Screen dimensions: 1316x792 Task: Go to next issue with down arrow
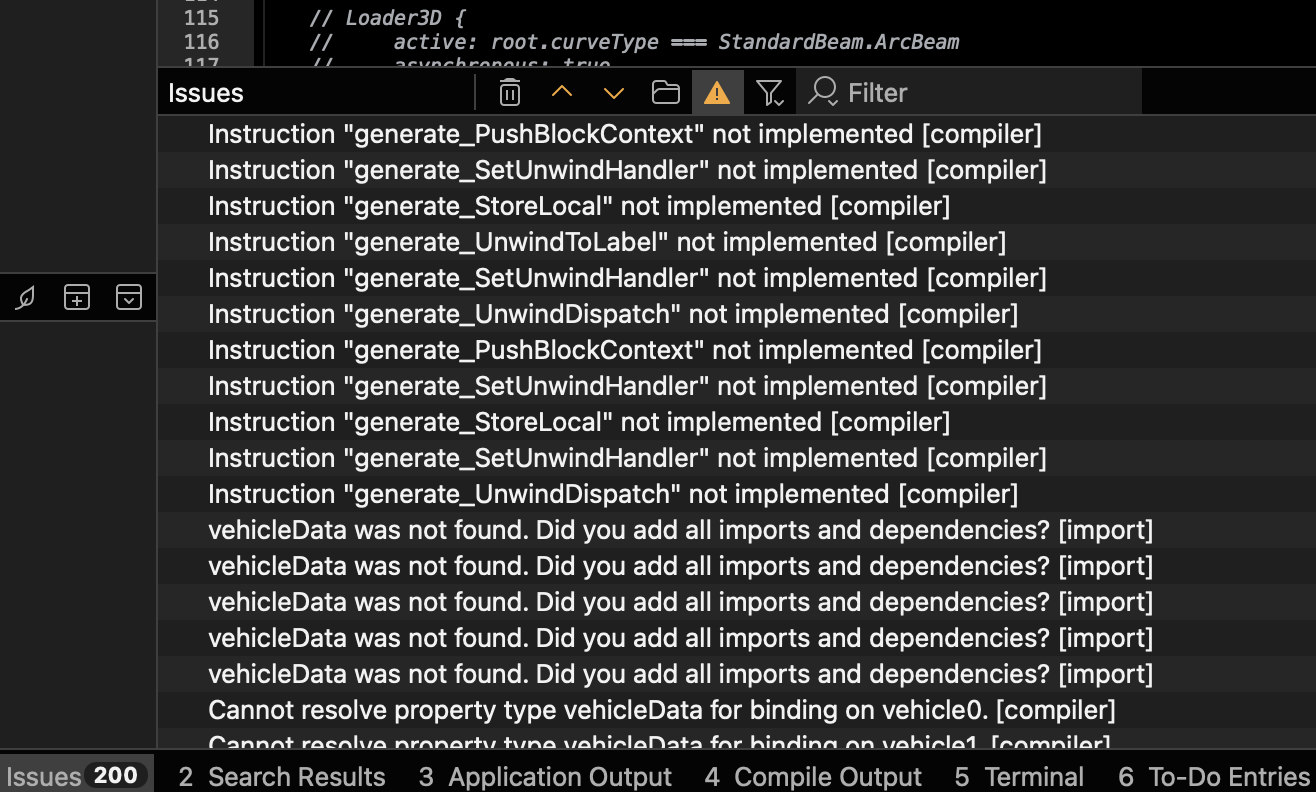point(614,93)
